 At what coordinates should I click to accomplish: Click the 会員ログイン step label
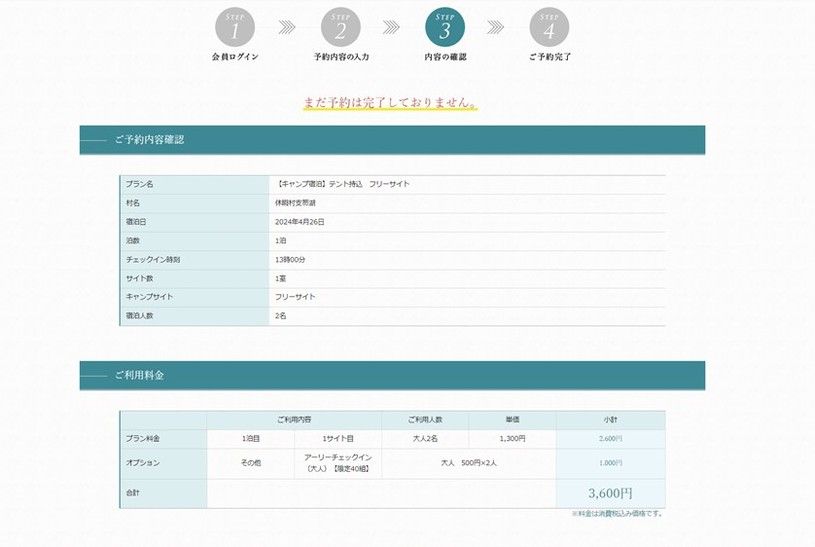coord(235,57)
